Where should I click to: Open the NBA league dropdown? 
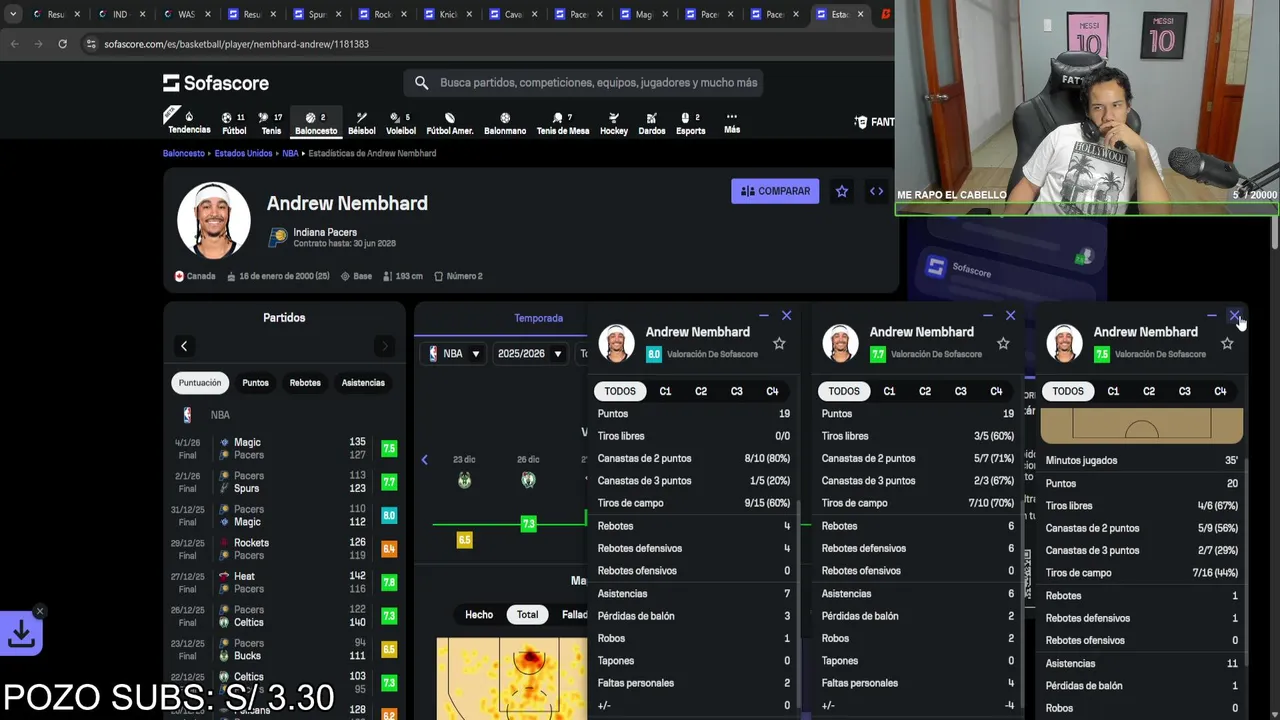coord(454,353)
